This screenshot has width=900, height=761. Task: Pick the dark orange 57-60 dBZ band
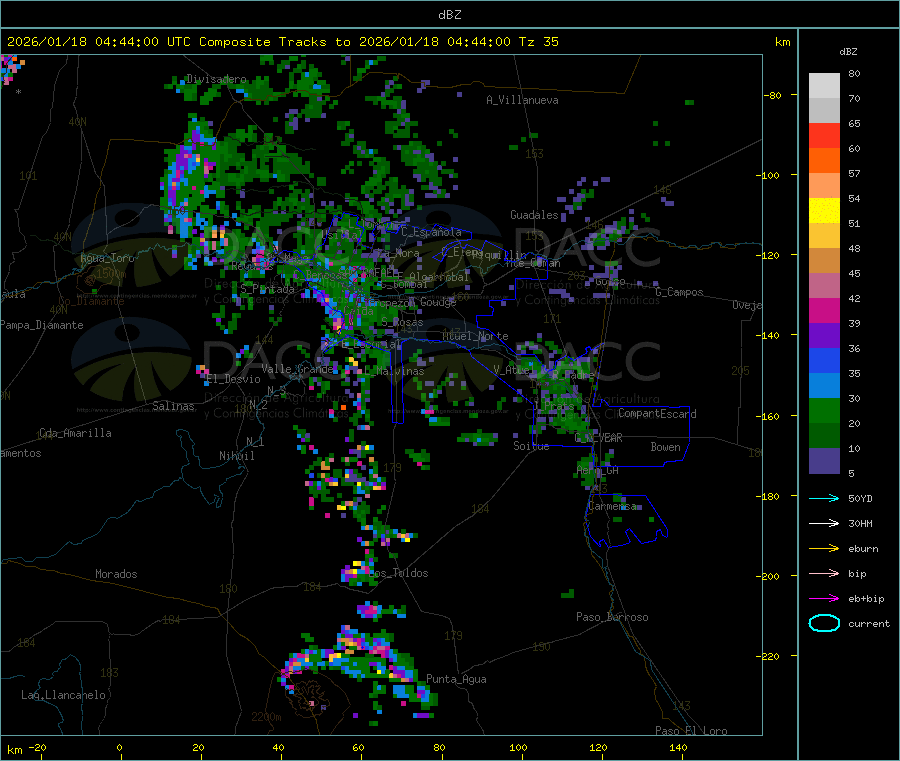[824, 161]
